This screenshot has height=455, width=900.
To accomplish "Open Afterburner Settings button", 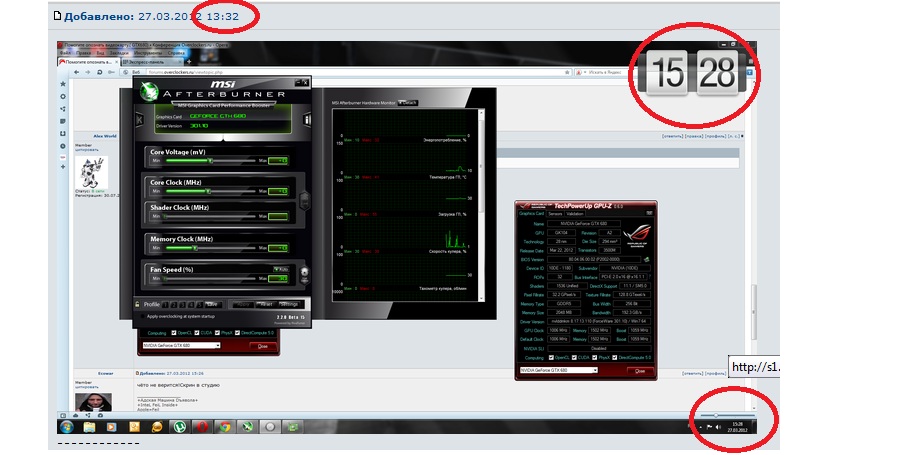I will click(289, 304).
